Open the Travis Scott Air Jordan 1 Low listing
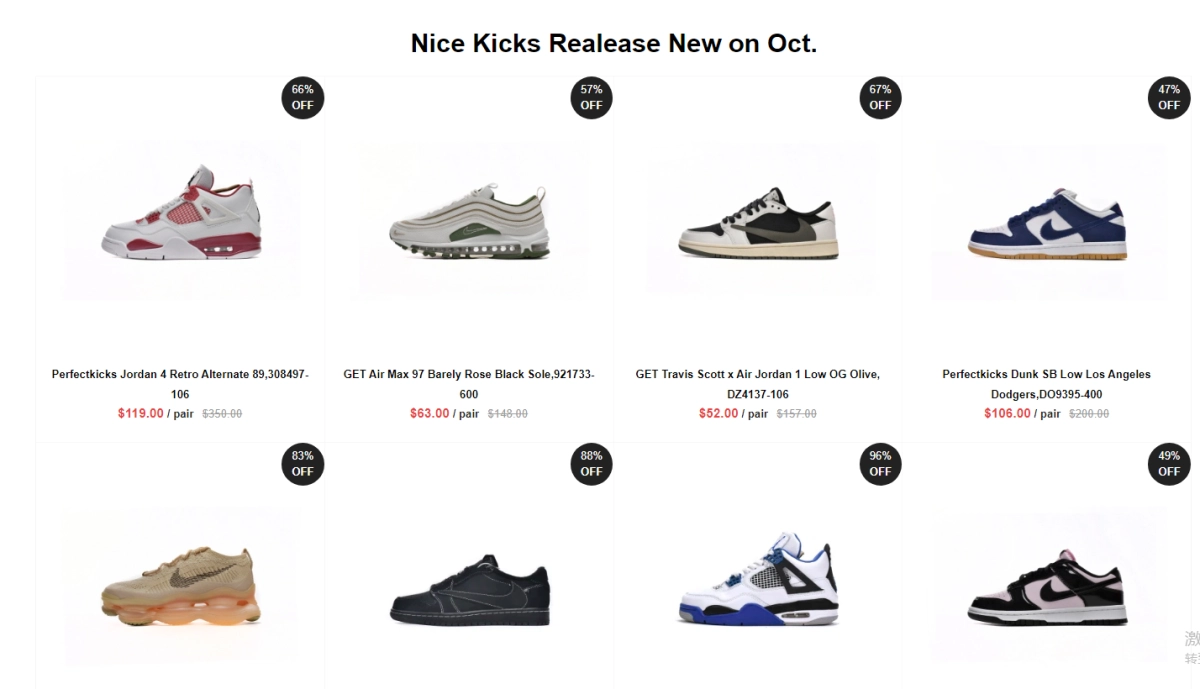Screen dimensions: 1200x689 (757, 383)
